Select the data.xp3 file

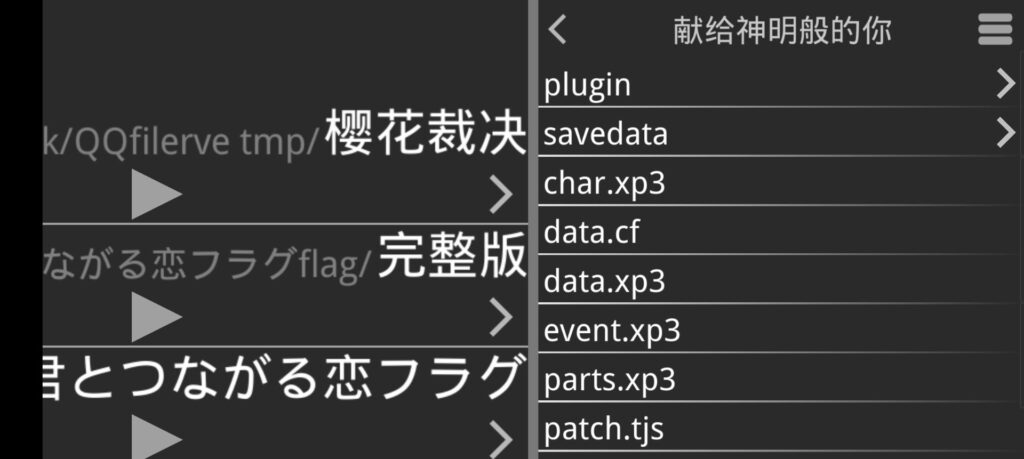(780, 280)
